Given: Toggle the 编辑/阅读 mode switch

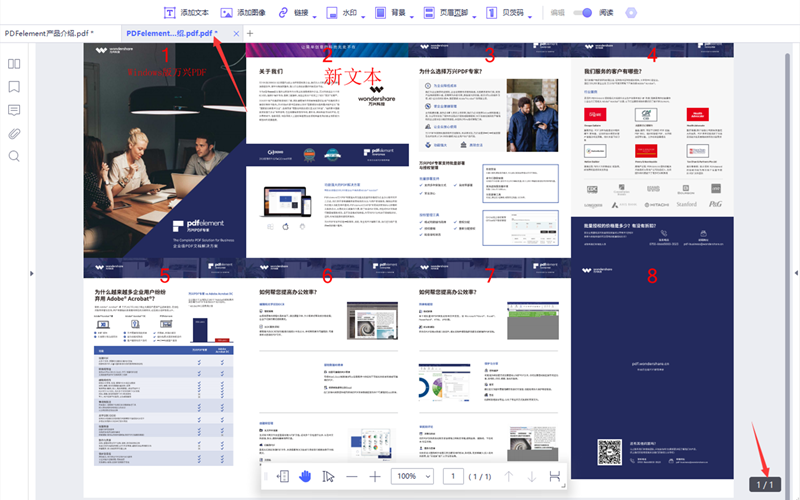Looking at the screenshot, I should point(585,13).
